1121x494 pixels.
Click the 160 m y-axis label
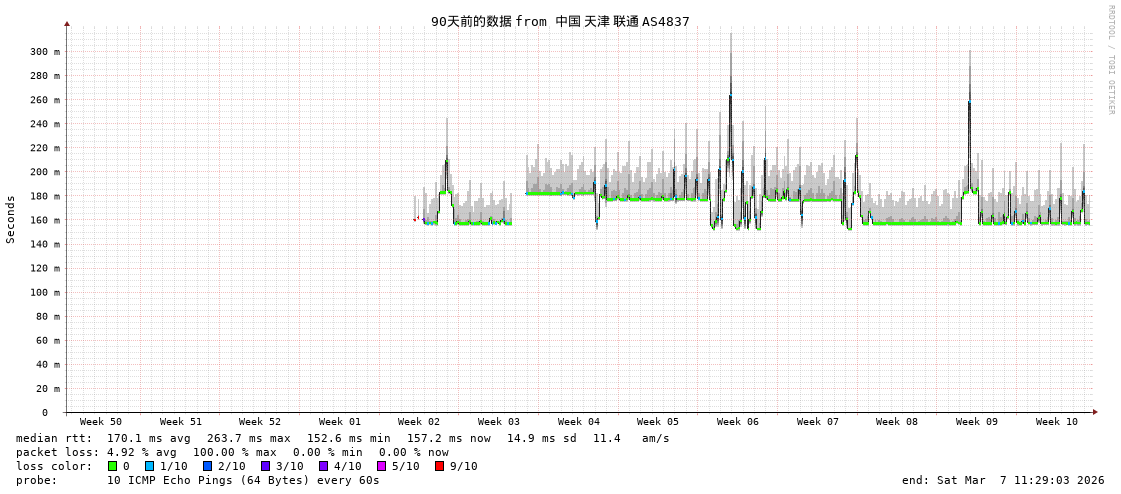44,220
